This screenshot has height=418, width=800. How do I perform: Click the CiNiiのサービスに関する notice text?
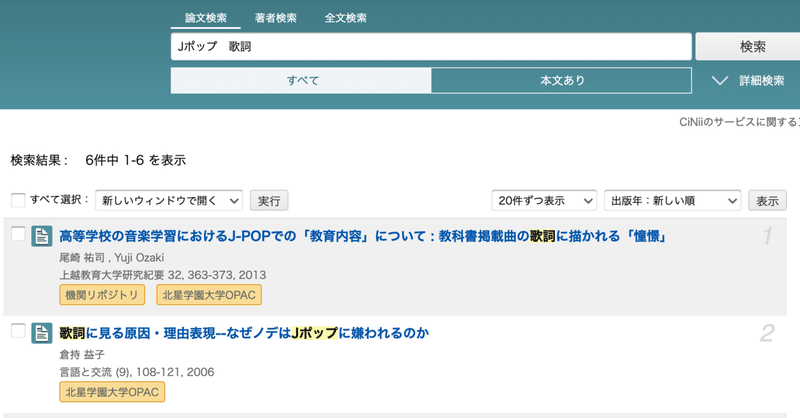pos(739,122)
